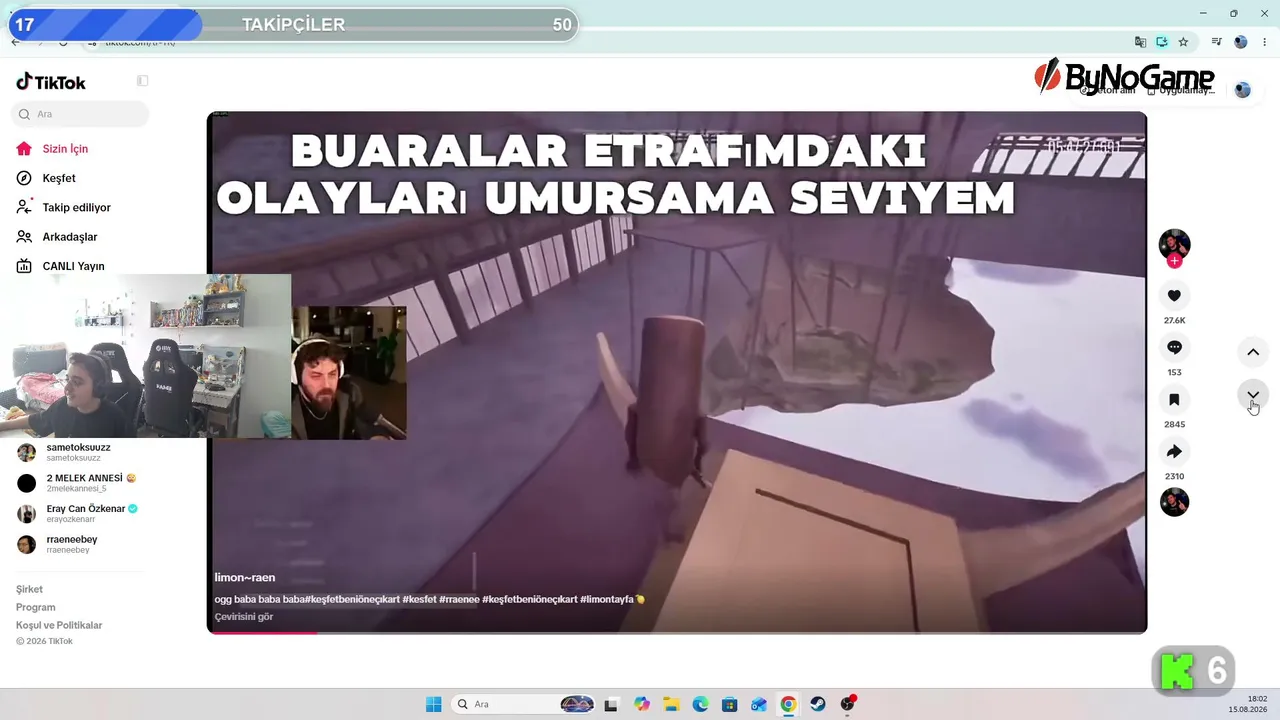
Task: Open the Windows Start menu
Action: 434,704
